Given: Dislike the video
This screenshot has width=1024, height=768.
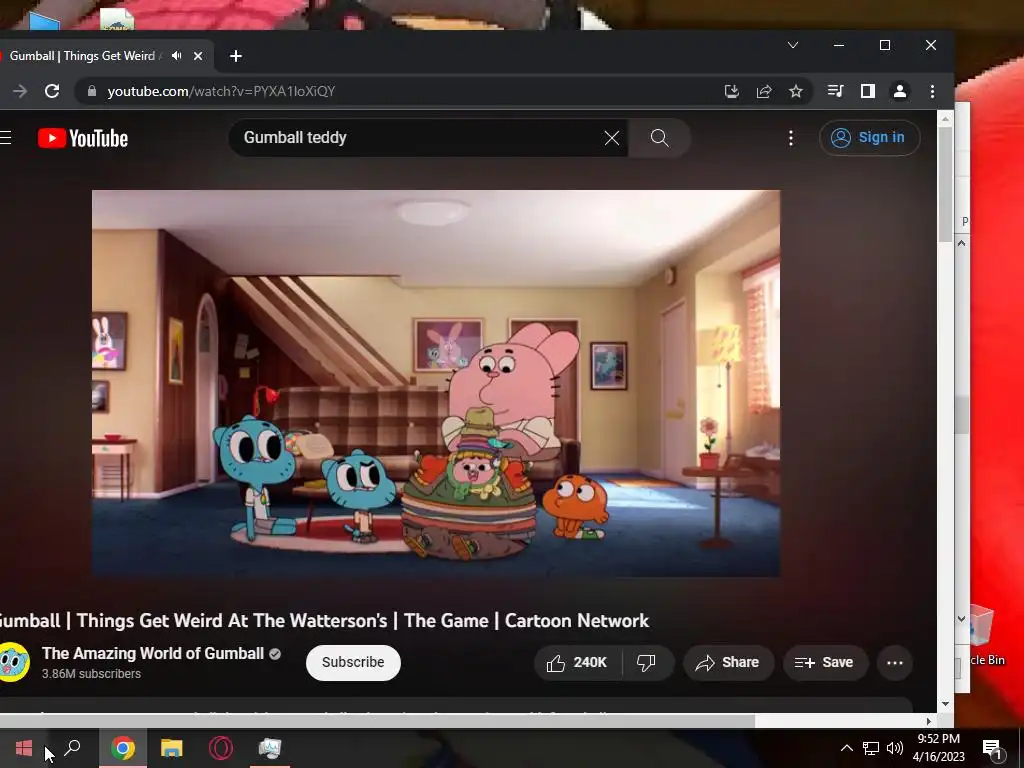Looking at the screenshot, I should point(647,663).
